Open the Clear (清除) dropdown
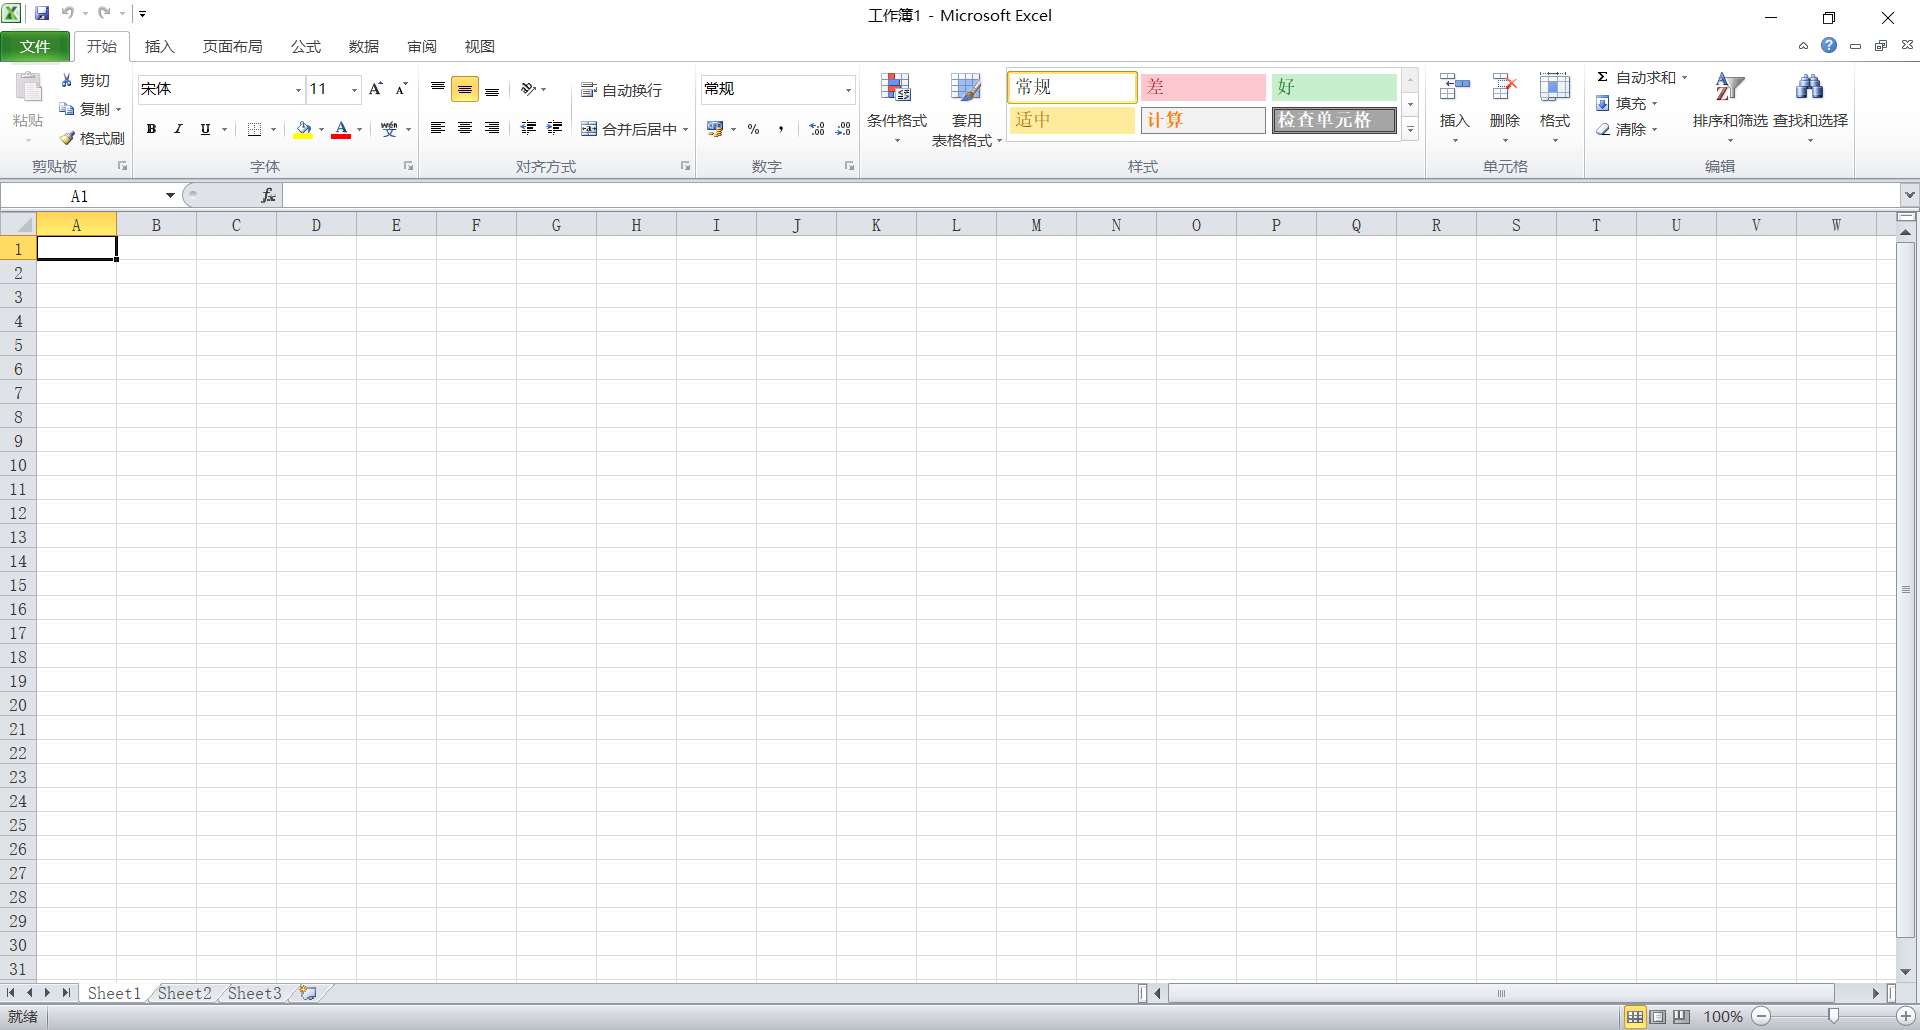The width and height of the screenshot is (1920, 1030). [x=1627, y=130]
